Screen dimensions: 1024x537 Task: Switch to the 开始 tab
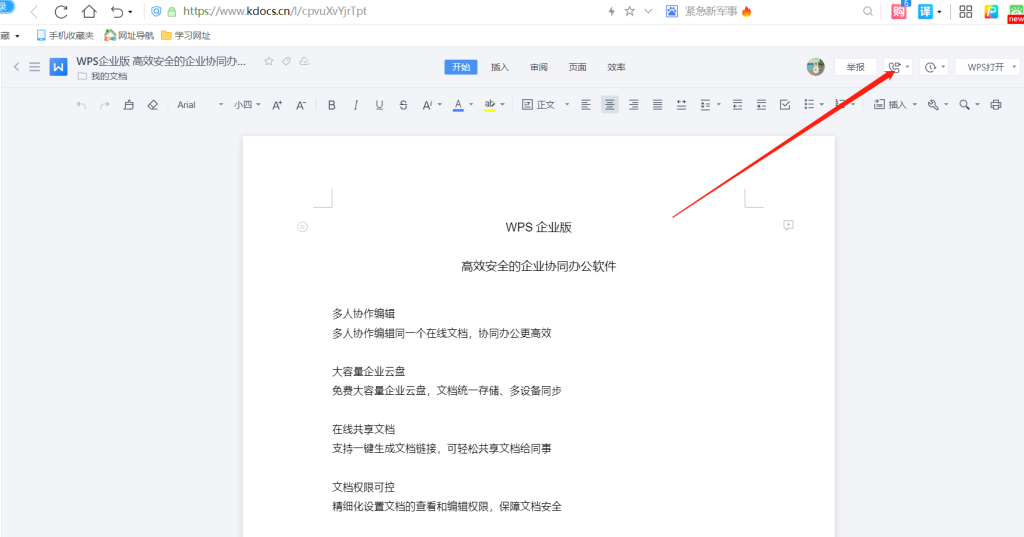point(461,67)
